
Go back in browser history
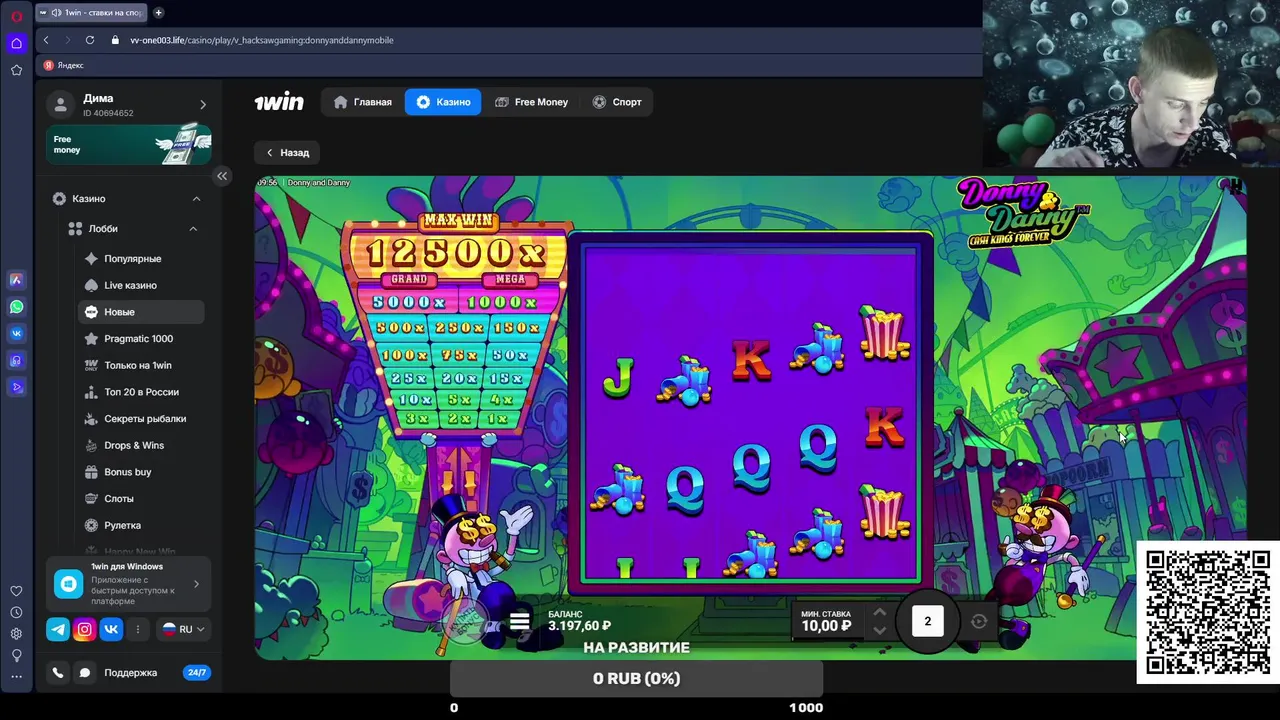46,40
